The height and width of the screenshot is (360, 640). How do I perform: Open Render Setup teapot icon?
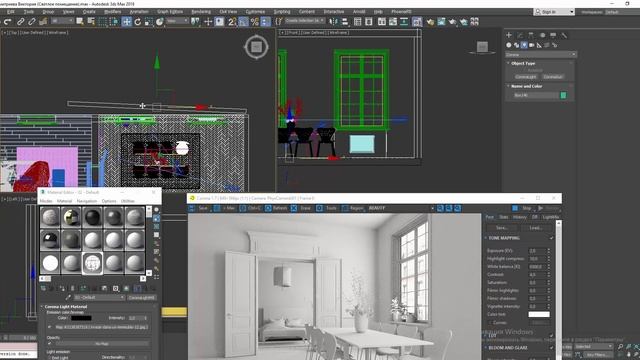coord(430,22)
